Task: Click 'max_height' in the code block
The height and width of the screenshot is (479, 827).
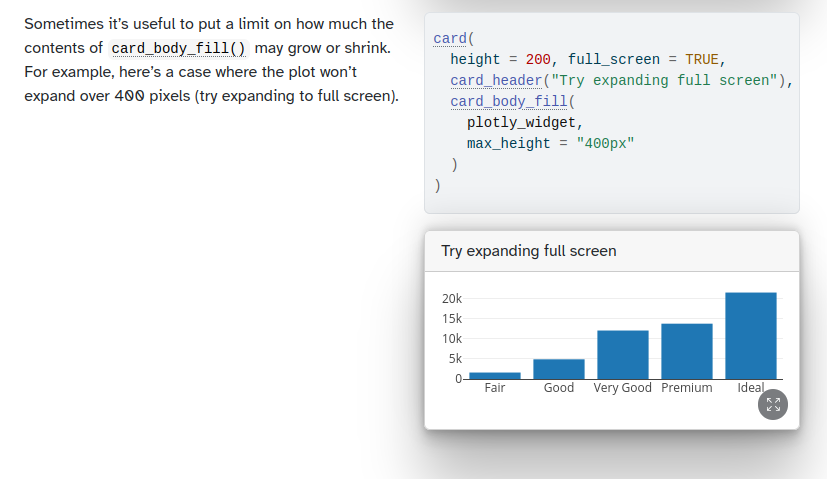Action: point(508,143)
